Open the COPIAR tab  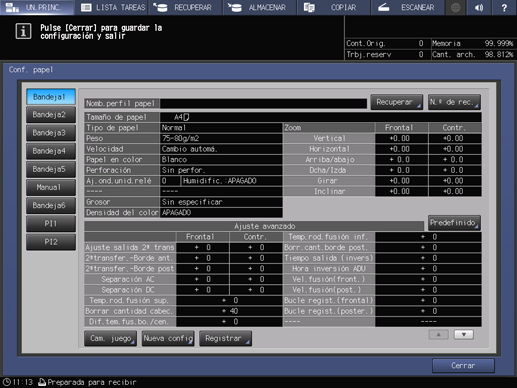click(x=334, y=7)
